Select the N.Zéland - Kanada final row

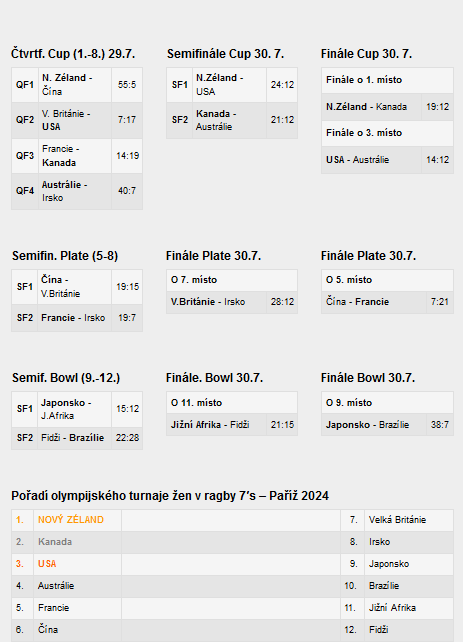pyautogui.click(x=387, y=107)
